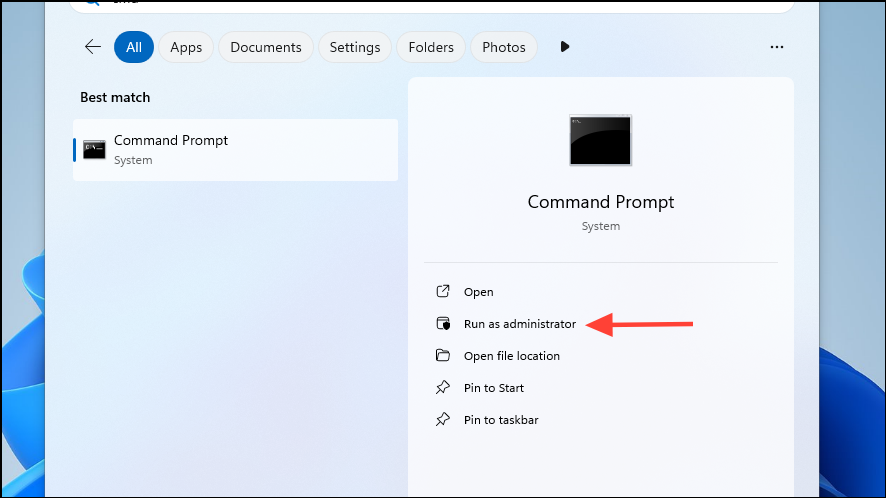Click the large Command Prompt preview icon
Viewport: 886px width, 498px height.
600,140
